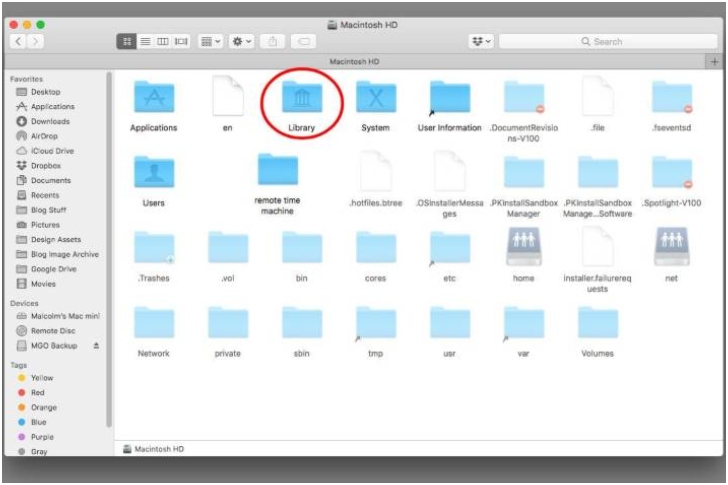Viewport: 728px width, 485px height.
Task: Switch to icon view
Action: coord(126,41)
